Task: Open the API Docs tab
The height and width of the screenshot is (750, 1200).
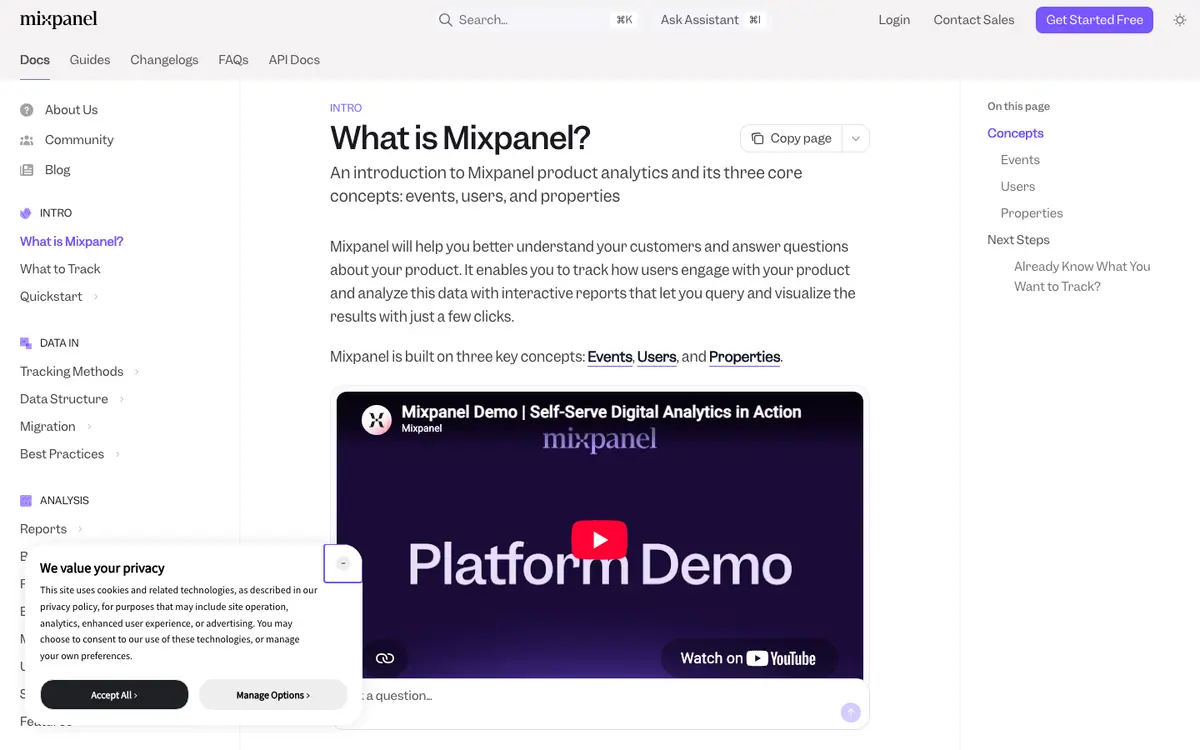Action: pyautogui.click(x=294, y=60)
